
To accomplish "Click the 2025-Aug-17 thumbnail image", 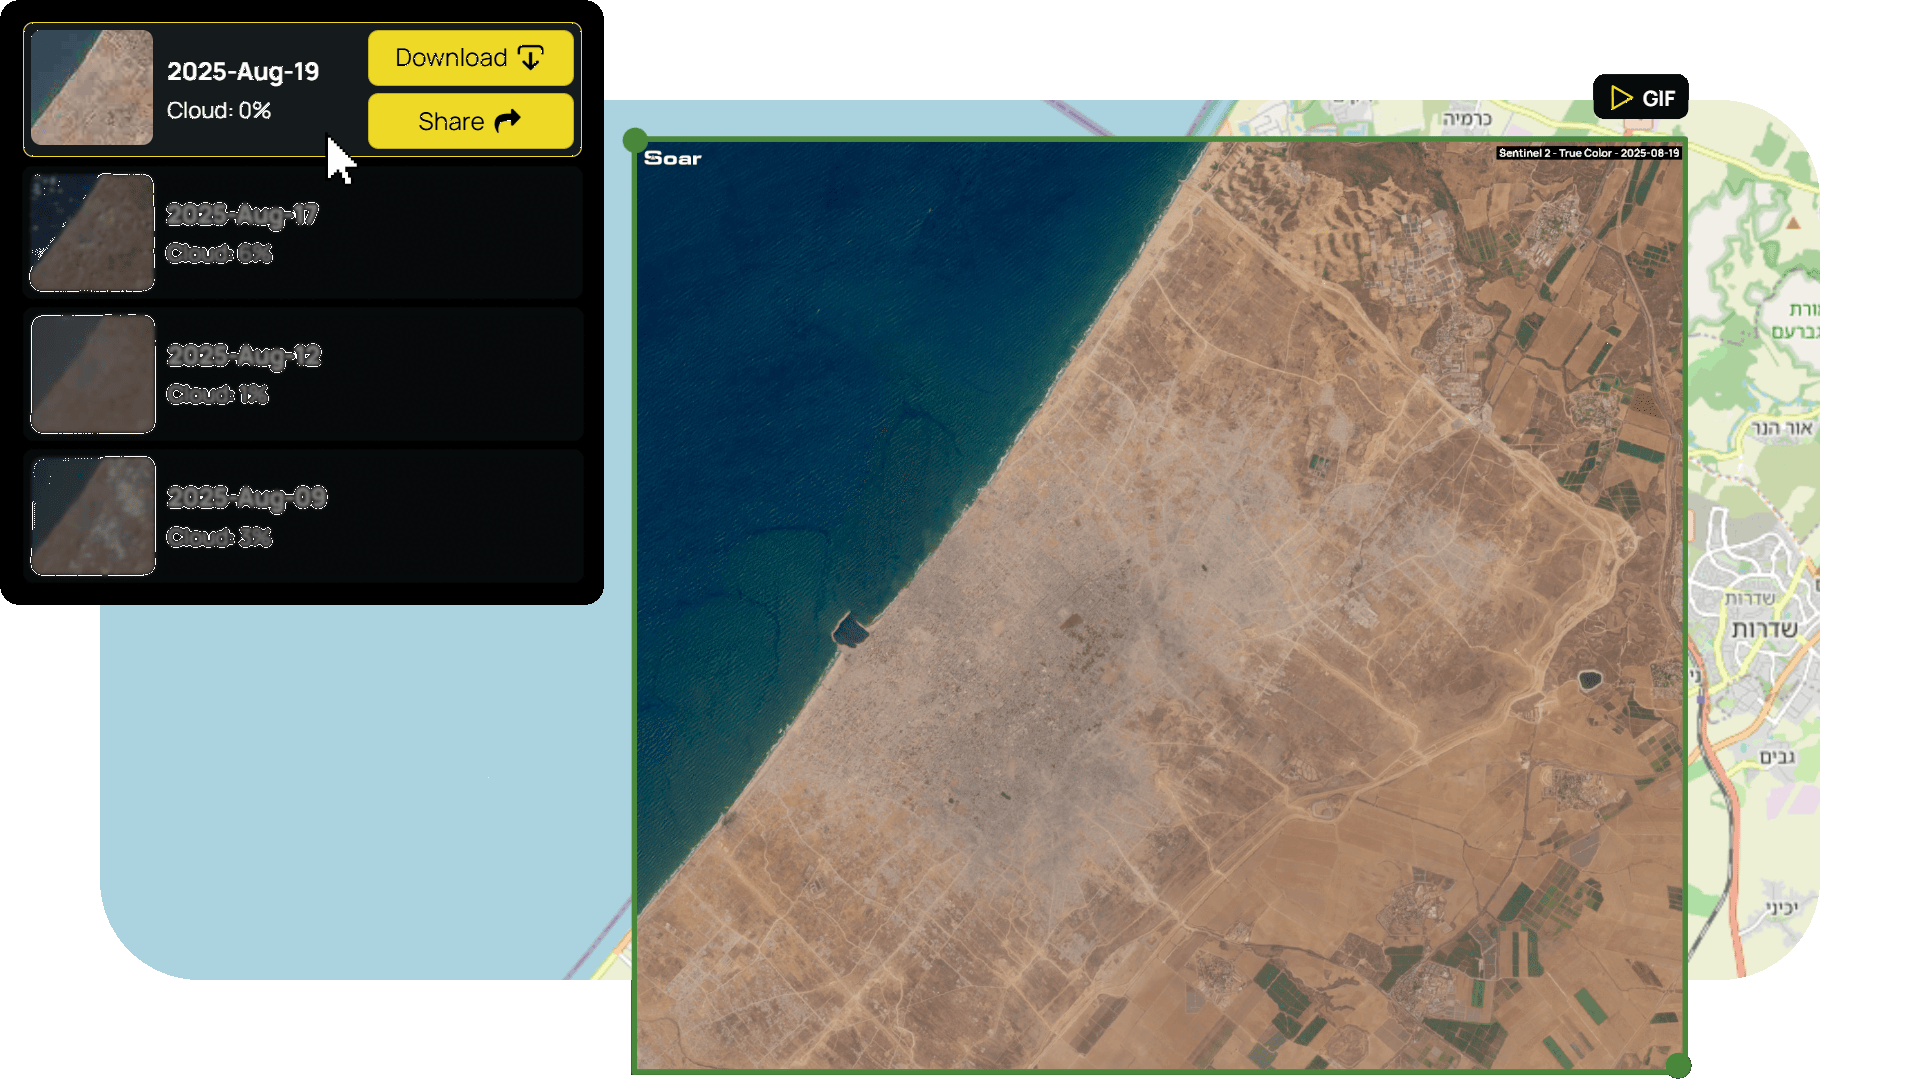I will pos(92,233).
